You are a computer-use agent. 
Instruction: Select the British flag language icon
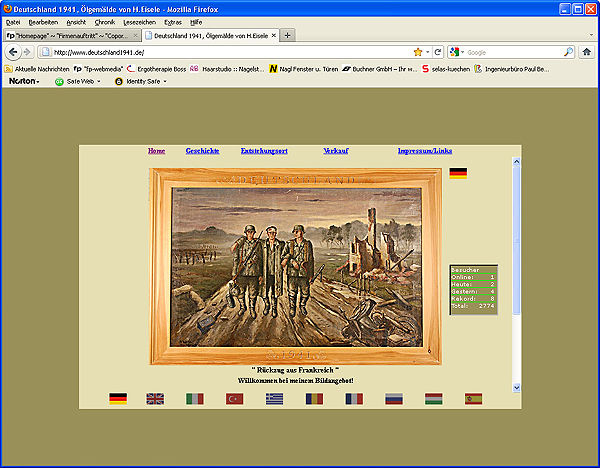(x=155, y=398)
